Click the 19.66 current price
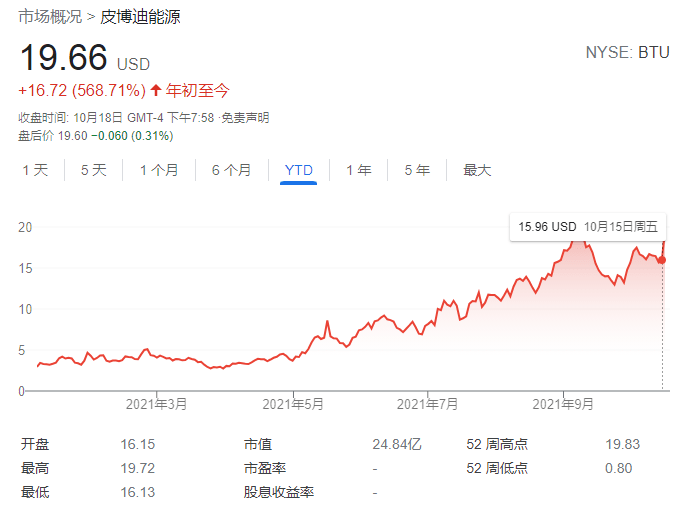This screenshot has height=512, width=690. (63, 57)
